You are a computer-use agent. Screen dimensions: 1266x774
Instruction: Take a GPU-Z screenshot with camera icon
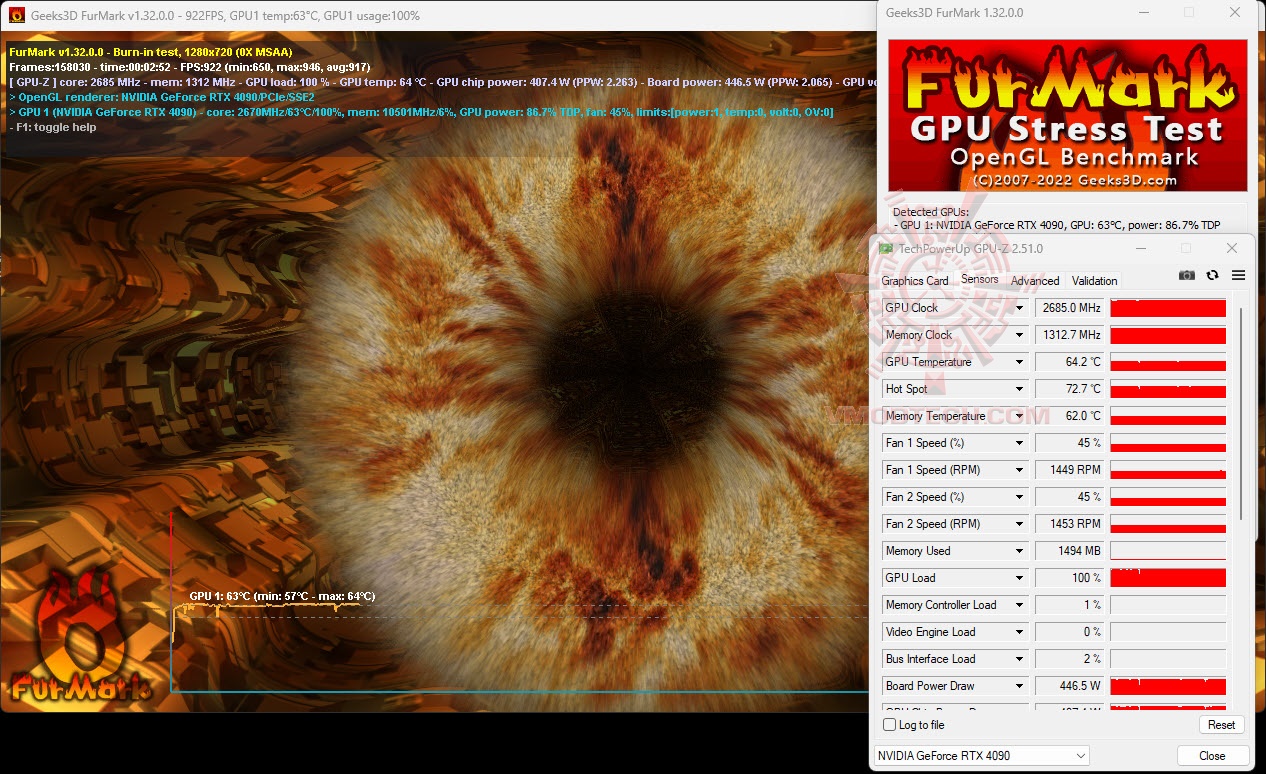click(1186, 275)
